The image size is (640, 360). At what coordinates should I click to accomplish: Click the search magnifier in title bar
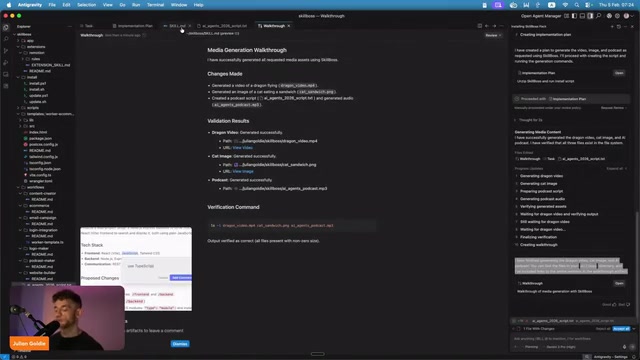coord(598,16)
